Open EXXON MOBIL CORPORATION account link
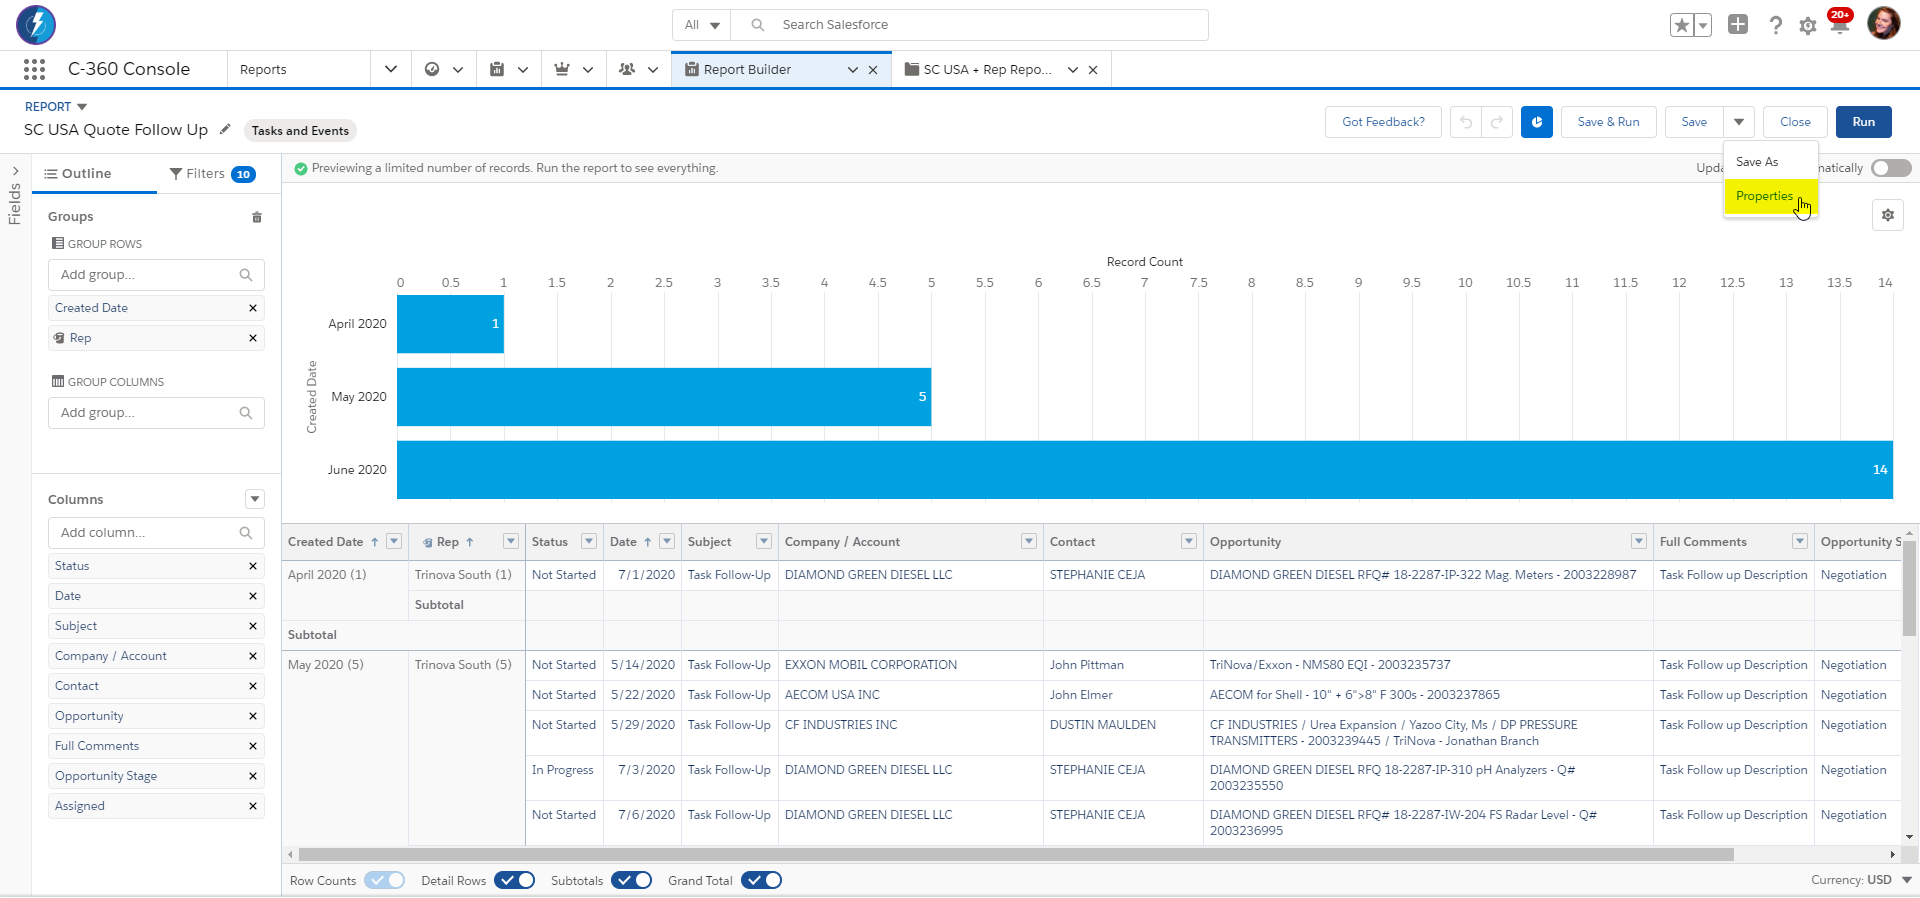The height and width of the screenshot is (898, 1920). (871, 665)
